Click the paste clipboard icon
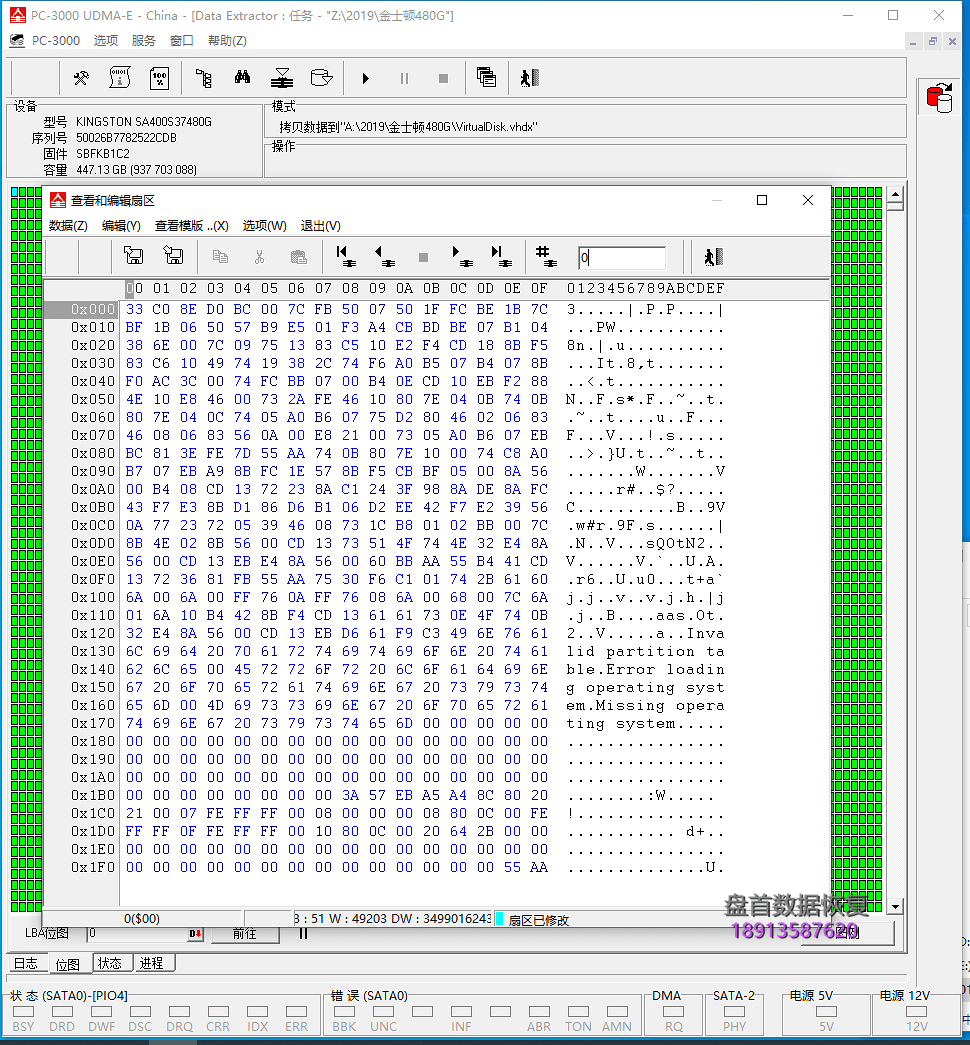This screenshot has height=1045, width=970. coord(299,256)
